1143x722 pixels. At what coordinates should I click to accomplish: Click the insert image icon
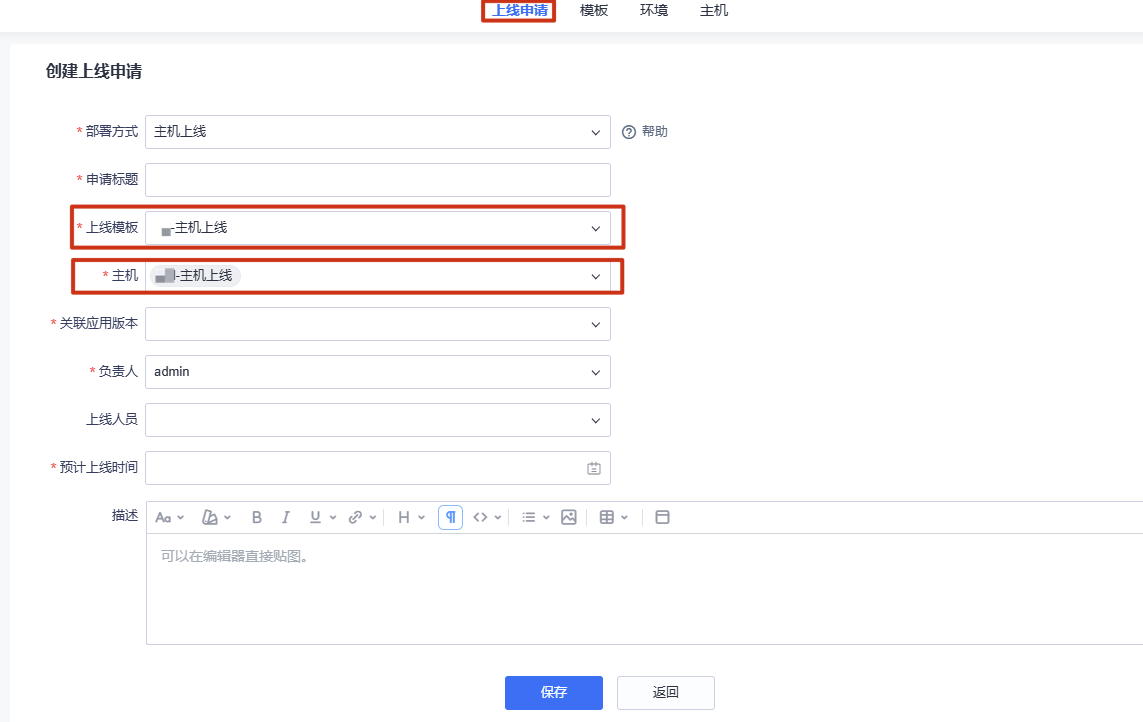pos(569,517)
